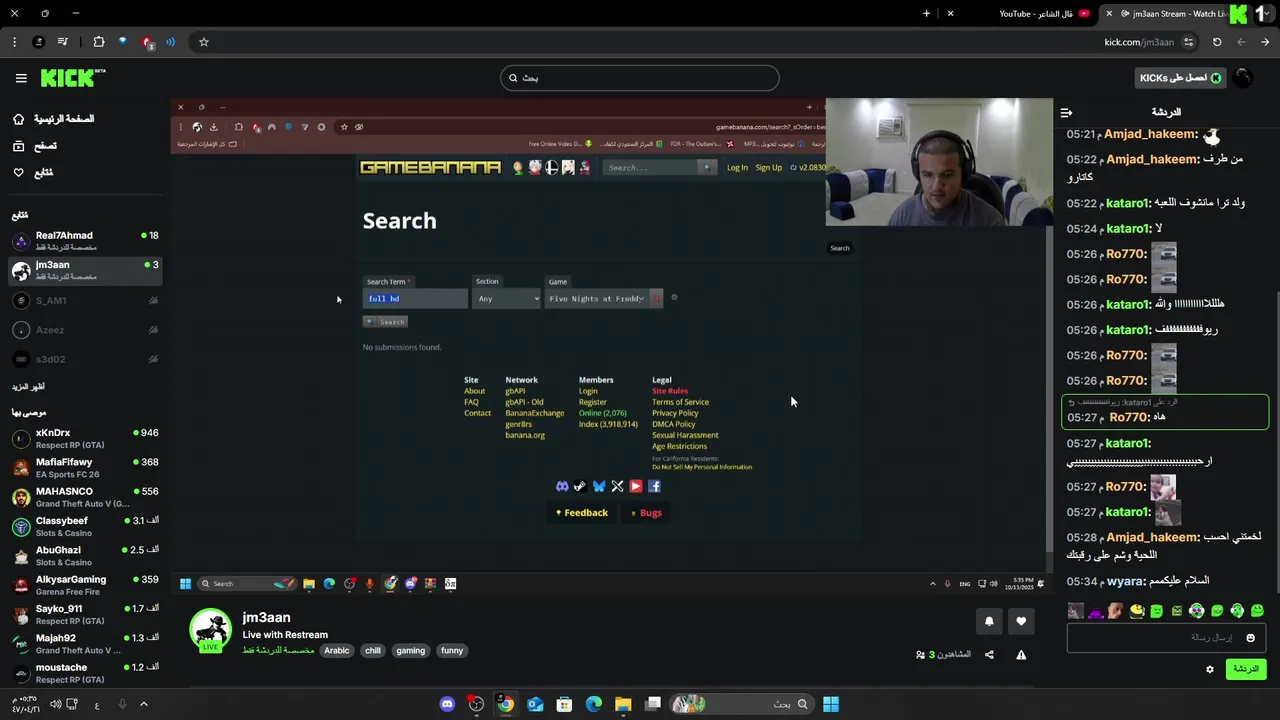1280x720 pixels.
Task: Click the Arabic tag
Action: pos(337,651)
